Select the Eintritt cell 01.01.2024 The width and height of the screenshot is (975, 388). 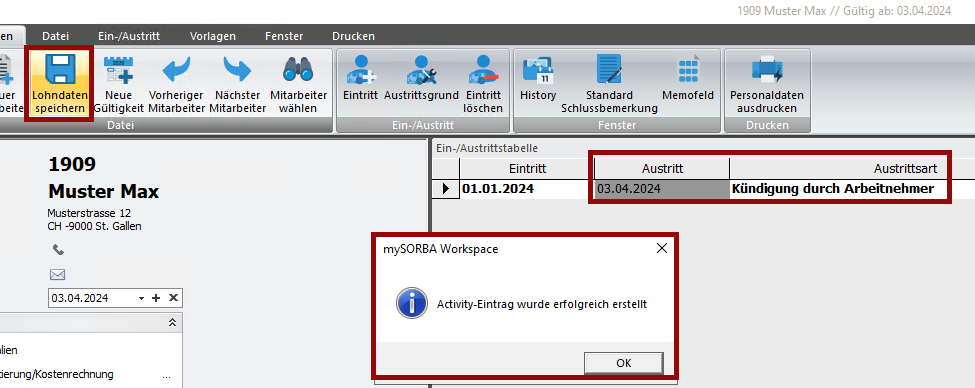527,188
